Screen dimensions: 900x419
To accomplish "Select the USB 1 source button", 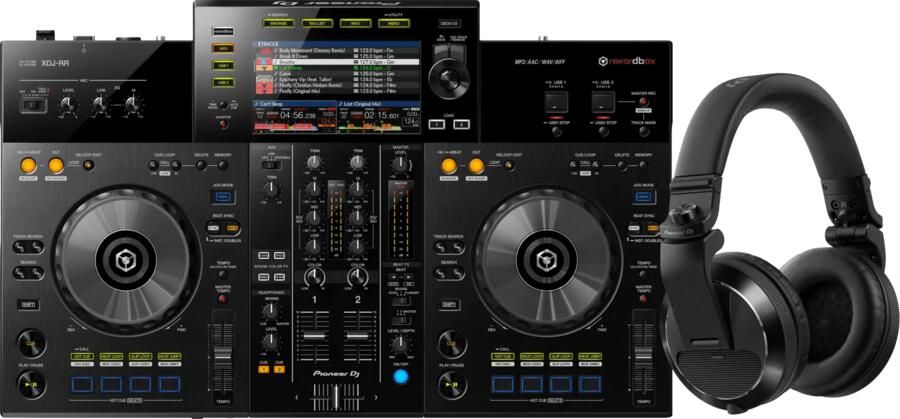I will [x=222, y=65].
